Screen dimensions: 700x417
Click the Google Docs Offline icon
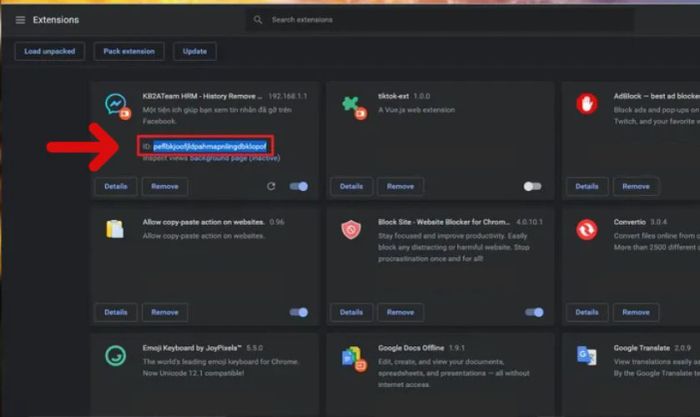351,357
